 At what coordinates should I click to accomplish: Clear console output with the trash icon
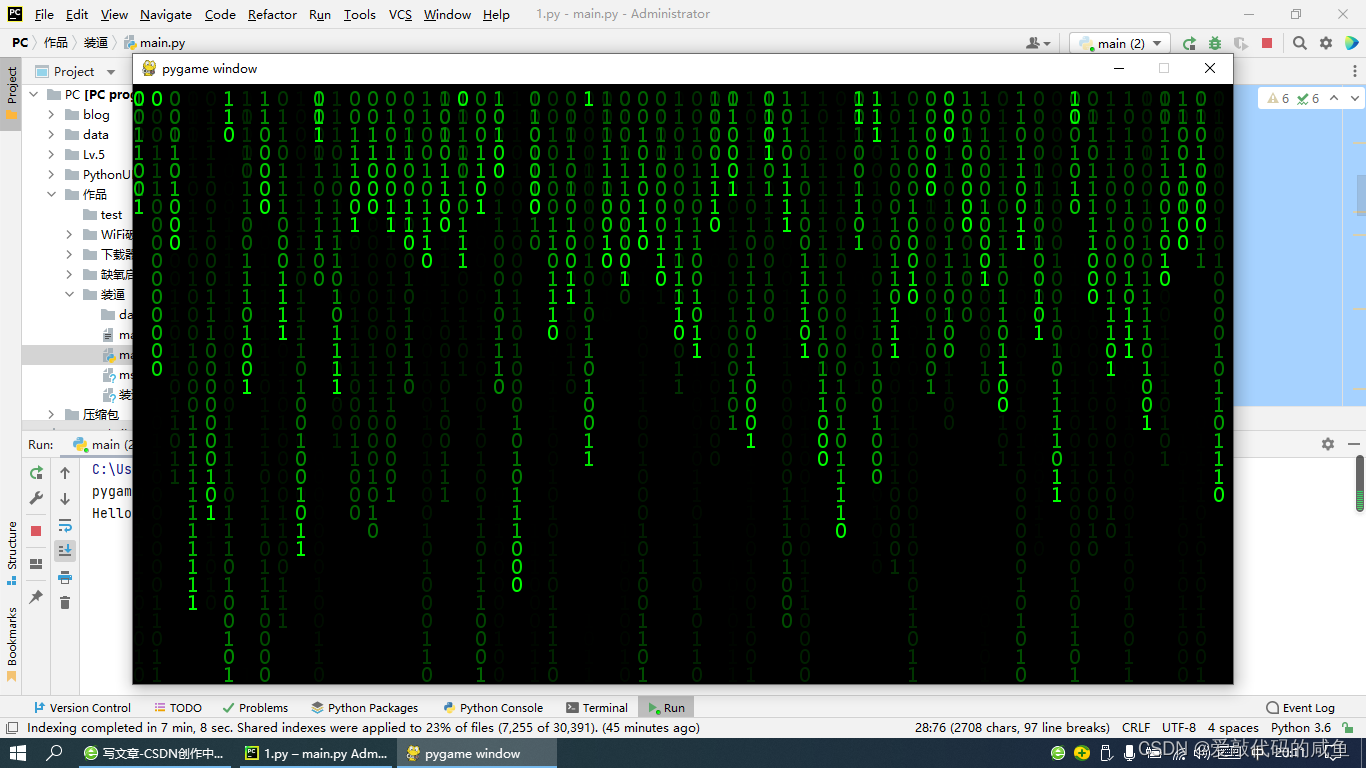65,602
